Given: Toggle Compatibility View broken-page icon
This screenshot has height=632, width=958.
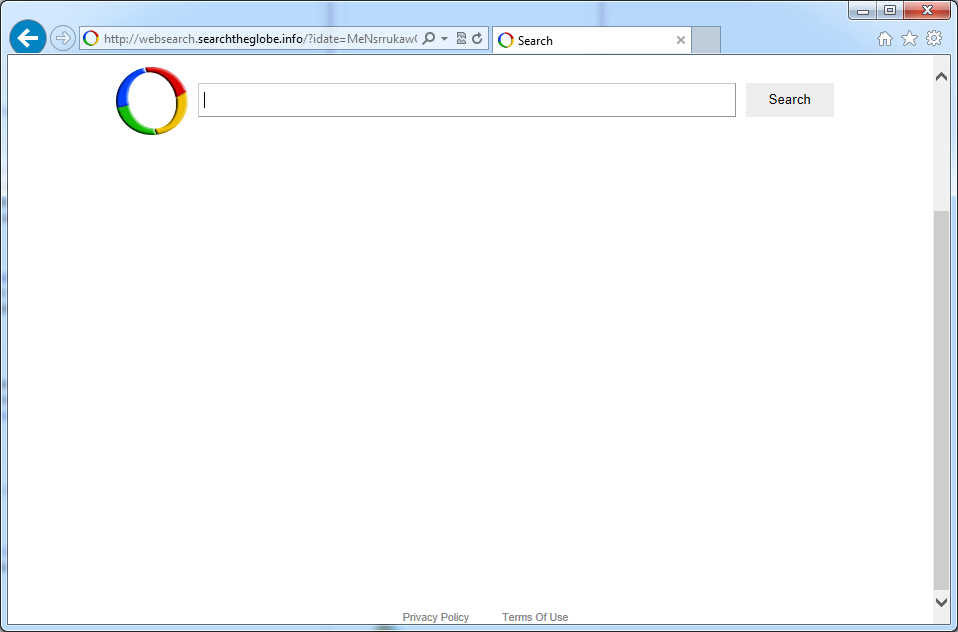Looking at the screenshot, I should [461, 39].
